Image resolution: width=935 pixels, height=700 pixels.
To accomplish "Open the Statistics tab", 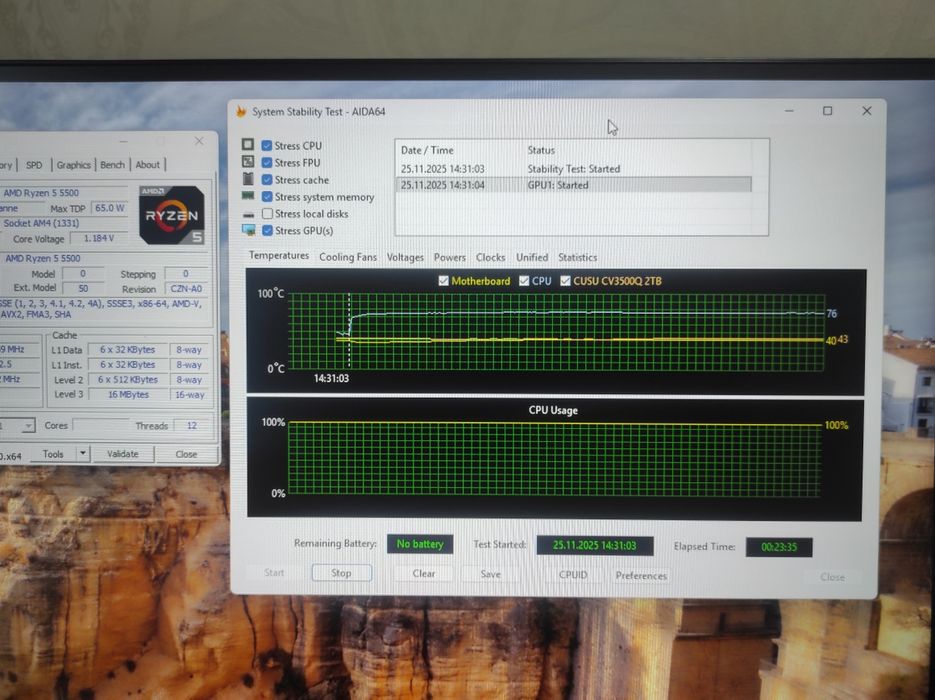I will coord(577,257).
